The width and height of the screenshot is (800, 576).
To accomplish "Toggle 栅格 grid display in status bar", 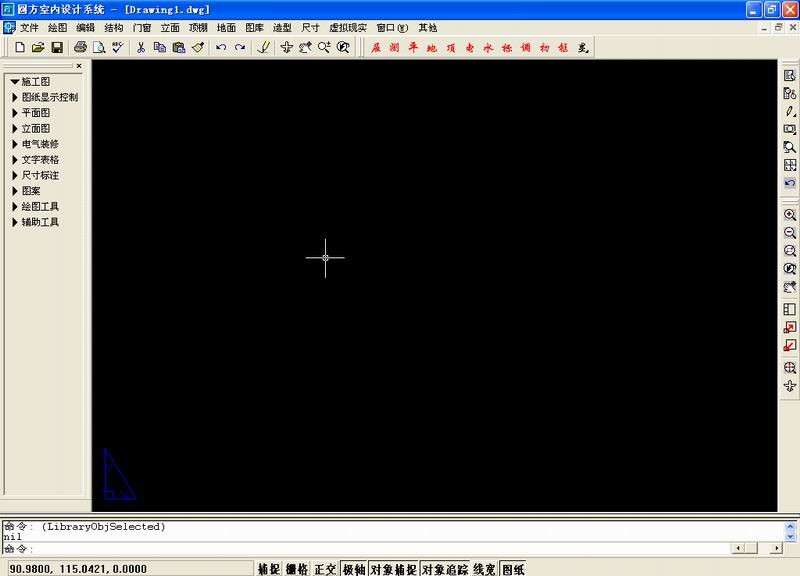I will (297, 569).
